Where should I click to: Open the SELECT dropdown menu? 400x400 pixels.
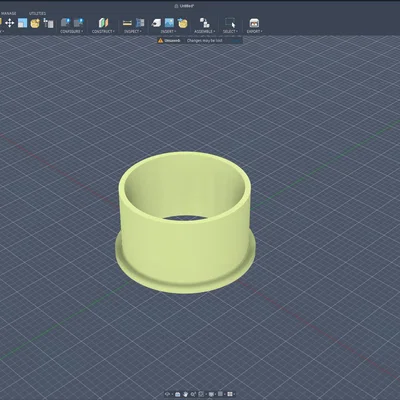[230, 32]
